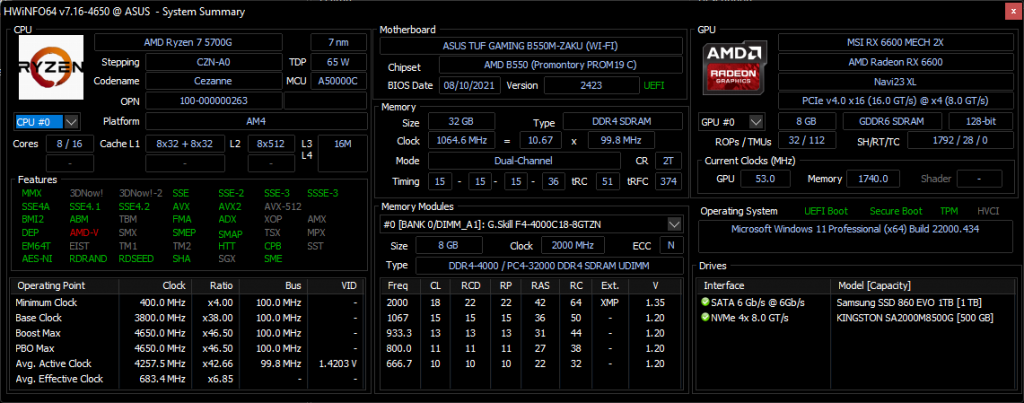1024x403 pixels.
Task: Click the GPU memory clock 1740.0
Action: coord(872,178)
